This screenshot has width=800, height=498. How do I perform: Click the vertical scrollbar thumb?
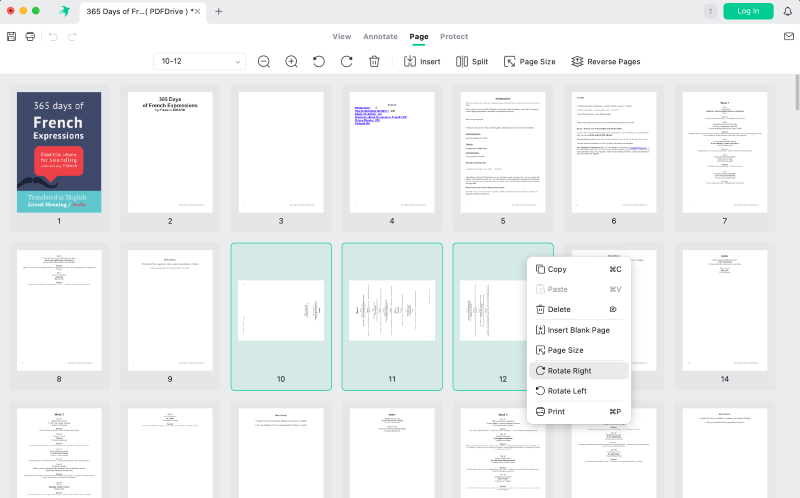point(797,92)
